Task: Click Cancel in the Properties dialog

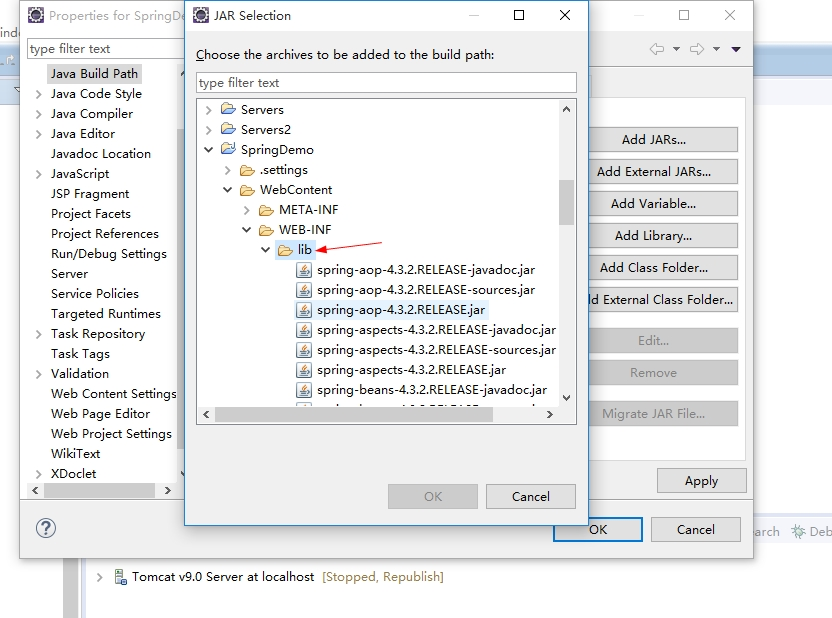Action: (696, 529)
